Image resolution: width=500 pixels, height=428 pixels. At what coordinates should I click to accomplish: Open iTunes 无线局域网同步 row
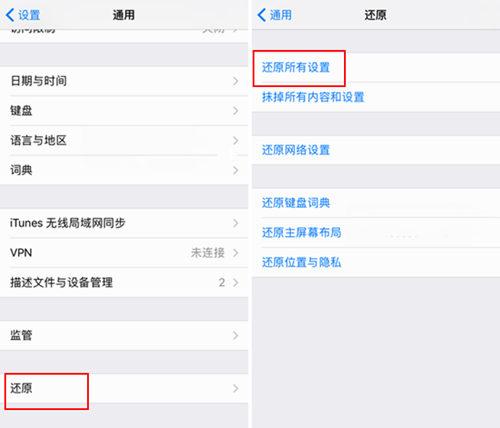point(124,223)
